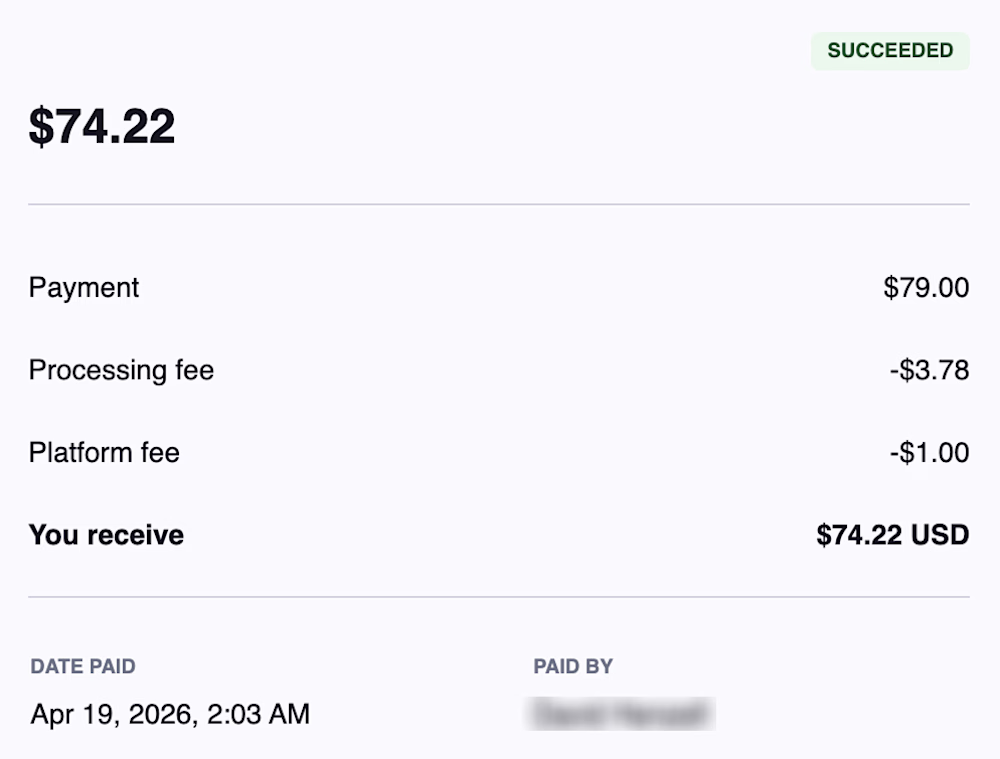This screenshot has width=1000, height=759.
Task: Click the divider line below the total heading
Action: [x=498, y=205]
